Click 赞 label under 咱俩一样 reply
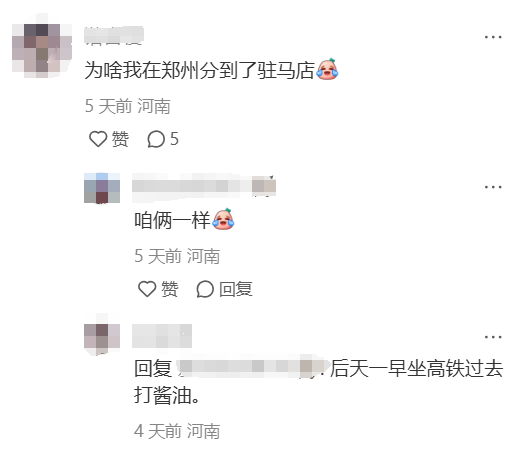531x449 pixels. (x=170, y=289)
